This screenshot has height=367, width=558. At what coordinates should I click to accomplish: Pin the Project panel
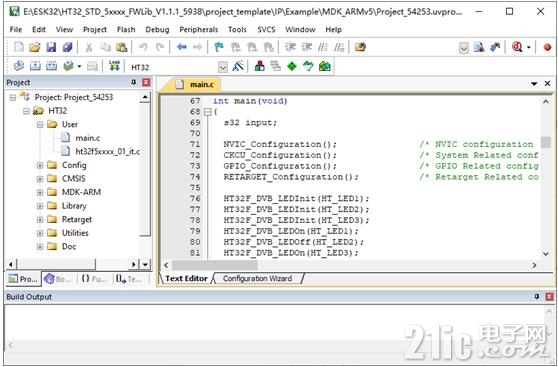point(134,83)
